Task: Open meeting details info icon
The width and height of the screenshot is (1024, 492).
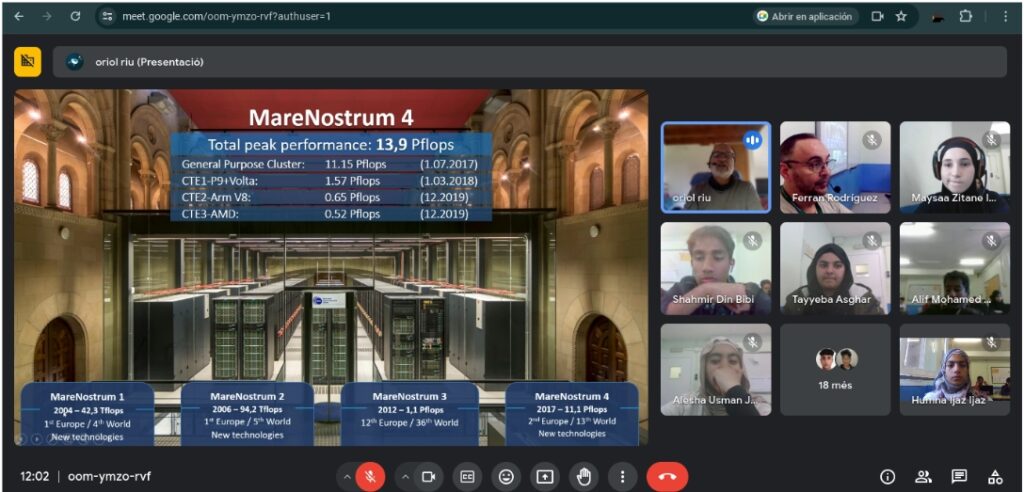Action: 887,477
